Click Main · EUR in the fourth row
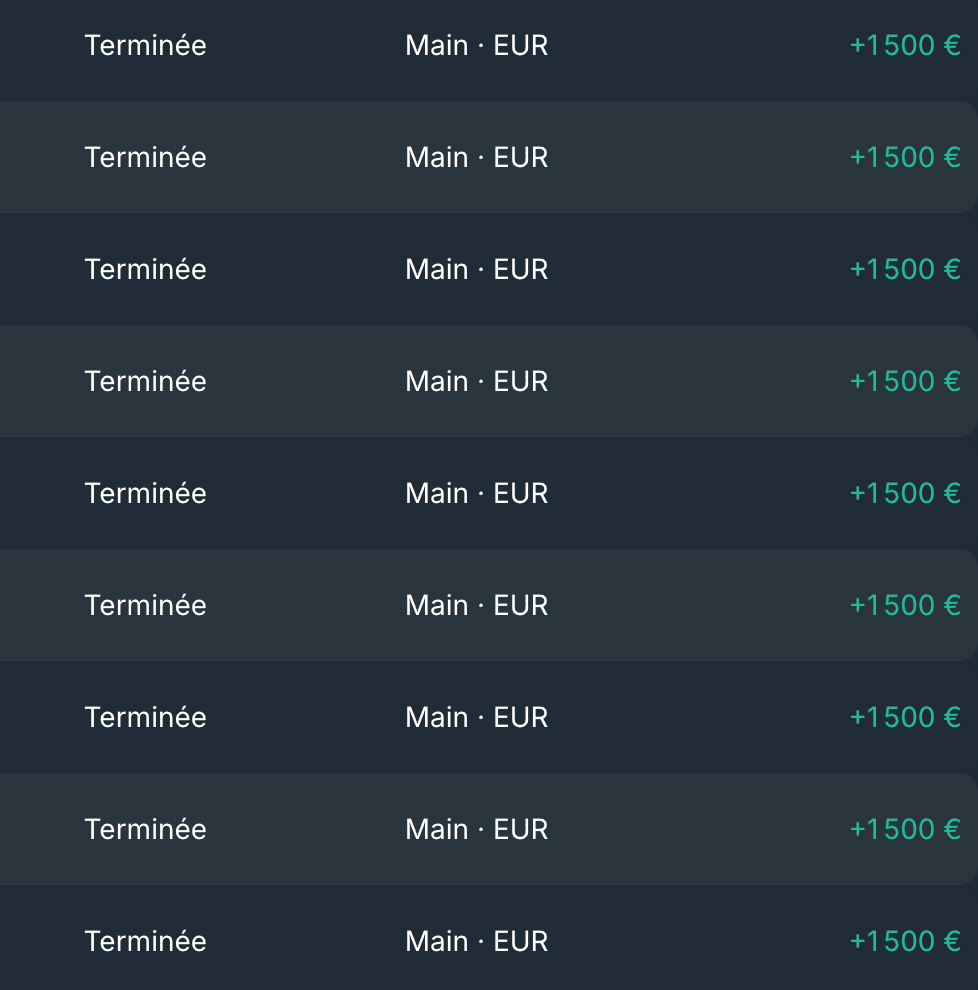The height and width of the screenshot is (990, 978). [477, 381]
